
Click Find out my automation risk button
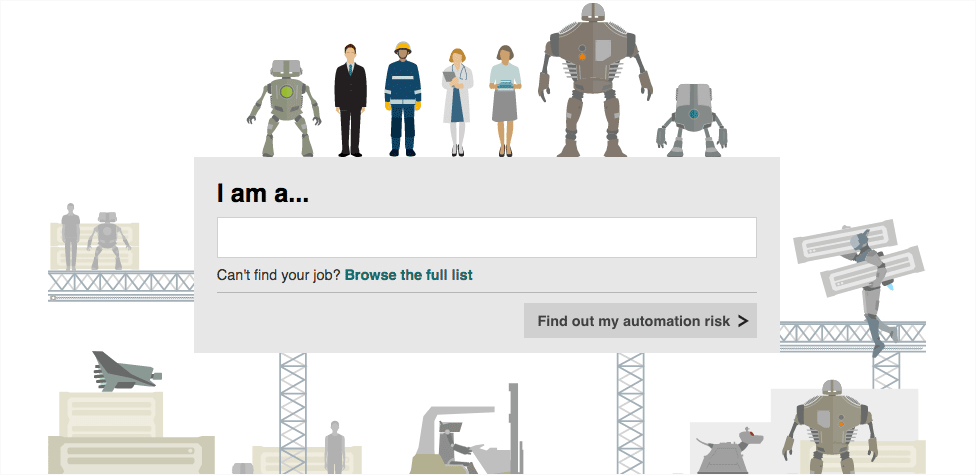coord(640,321)
